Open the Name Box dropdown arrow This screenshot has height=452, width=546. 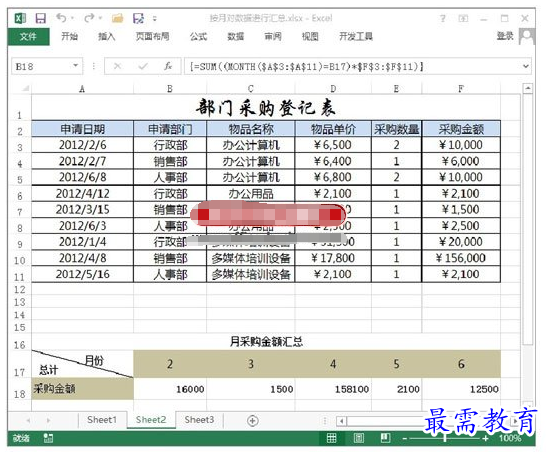(x=76, y=66)
